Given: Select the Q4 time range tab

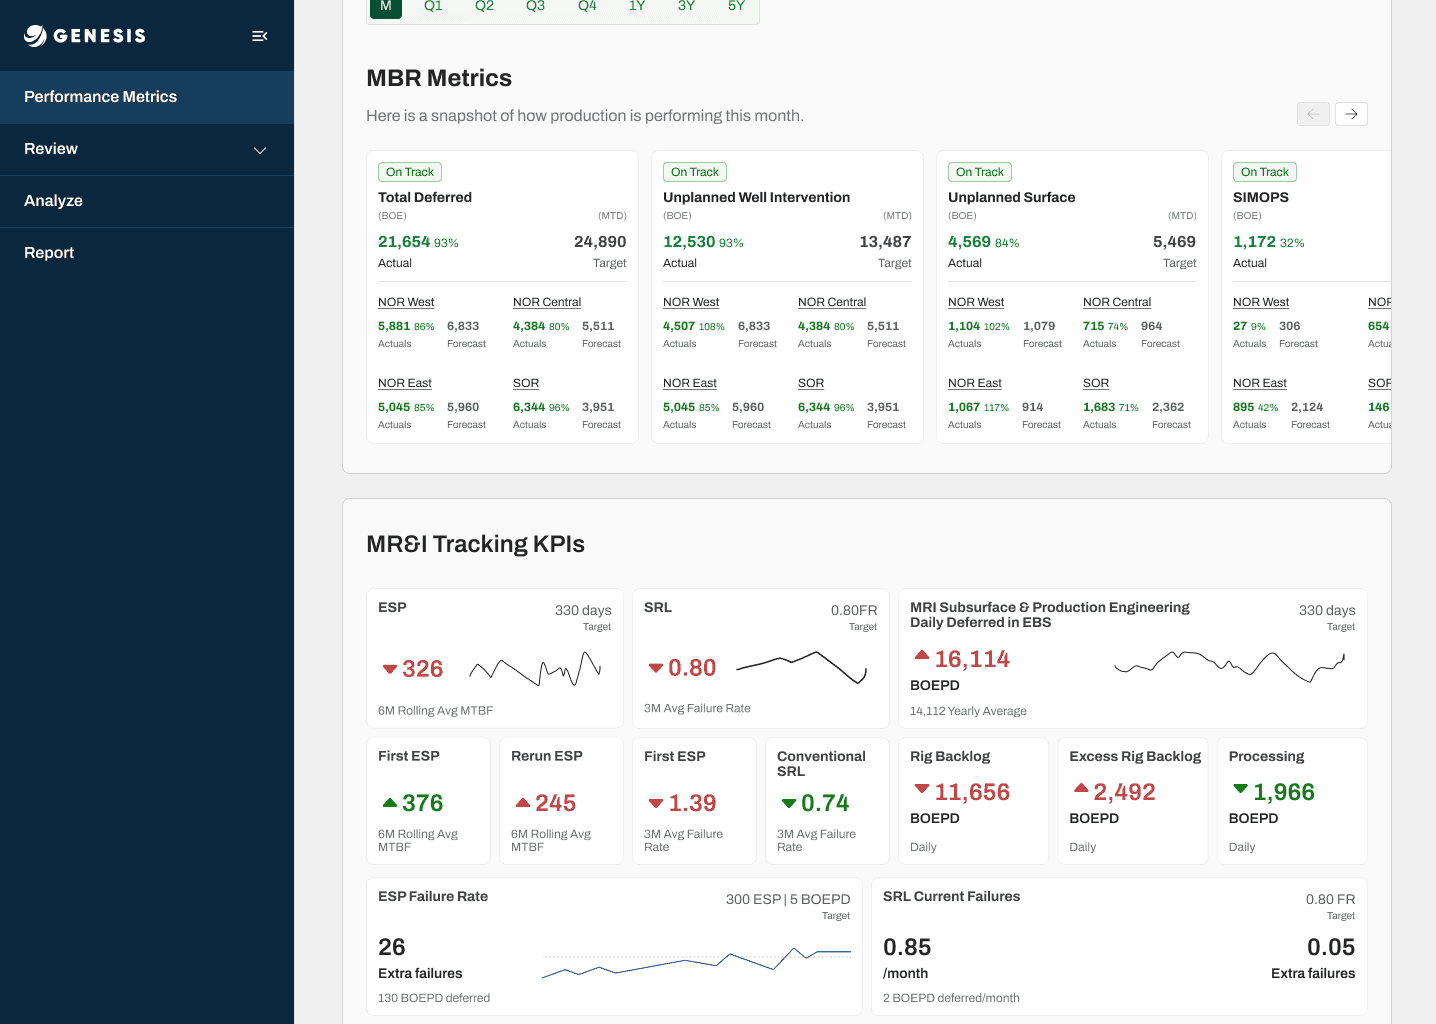Looking at the screenshot, I should click(587, 6).
